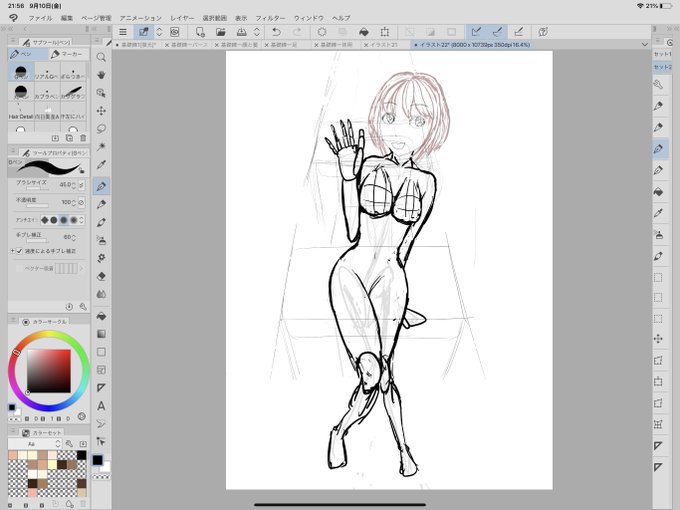Select the Hand move tool

click(x=101, y=75)
